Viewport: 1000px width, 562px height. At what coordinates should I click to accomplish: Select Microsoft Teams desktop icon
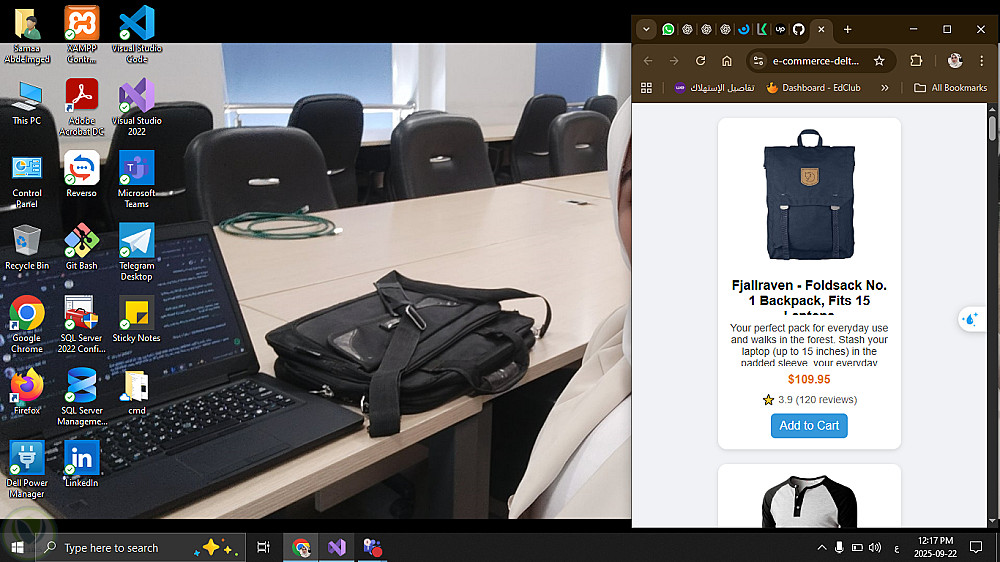[136, 179]
